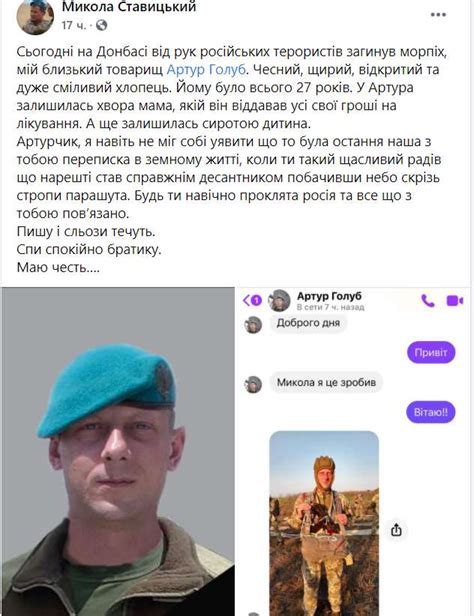Open Микола Ставицький's profile picture

point(35,16)
